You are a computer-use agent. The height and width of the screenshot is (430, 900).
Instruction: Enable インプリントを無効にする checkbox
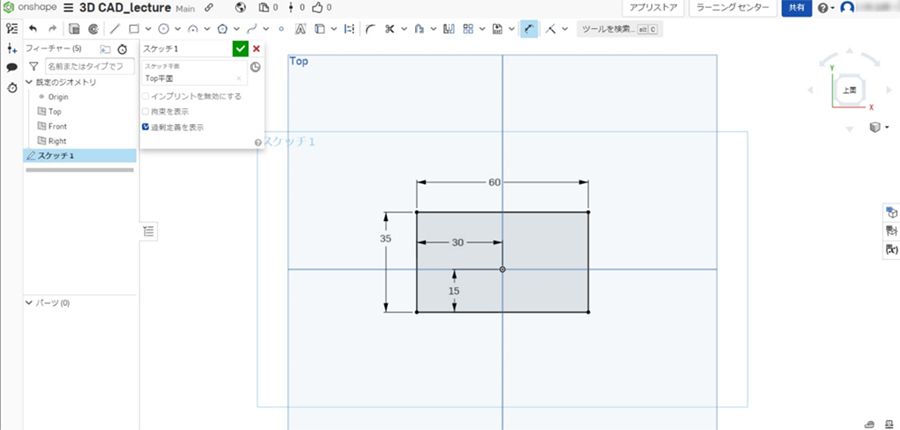146,96
